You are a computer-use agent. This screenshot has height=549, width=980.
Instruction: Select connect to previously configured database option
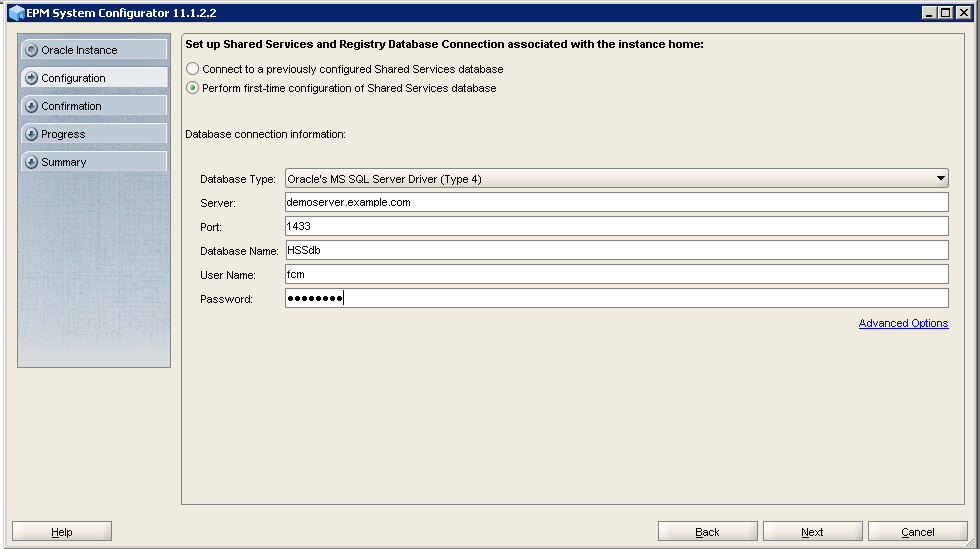click(x=193, y=70)
